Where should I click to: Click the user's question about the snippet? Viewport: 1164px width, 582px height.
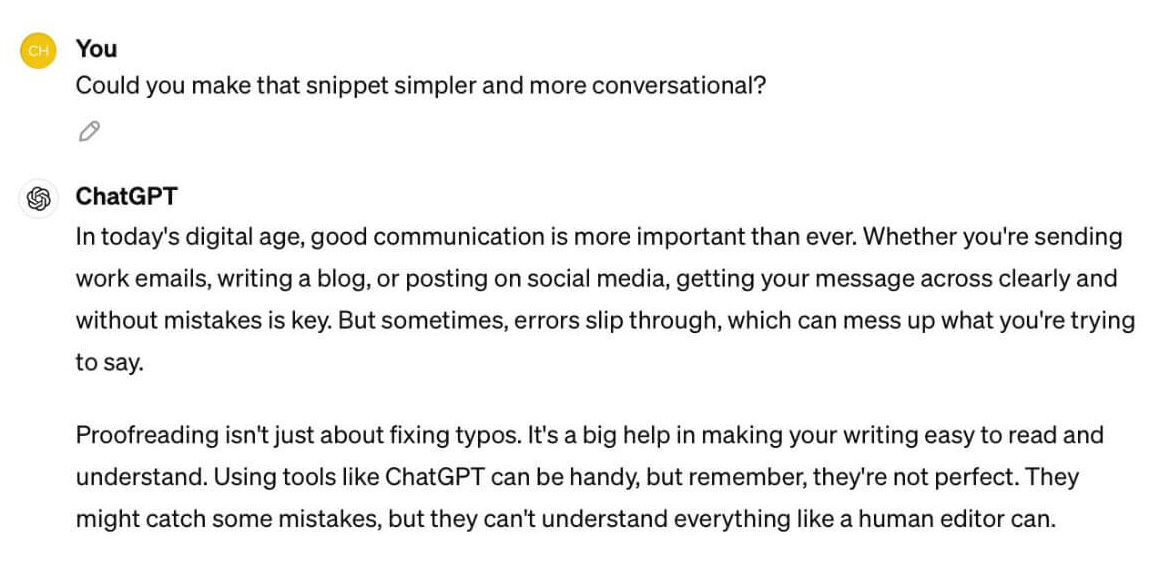(x=421, y=87)
